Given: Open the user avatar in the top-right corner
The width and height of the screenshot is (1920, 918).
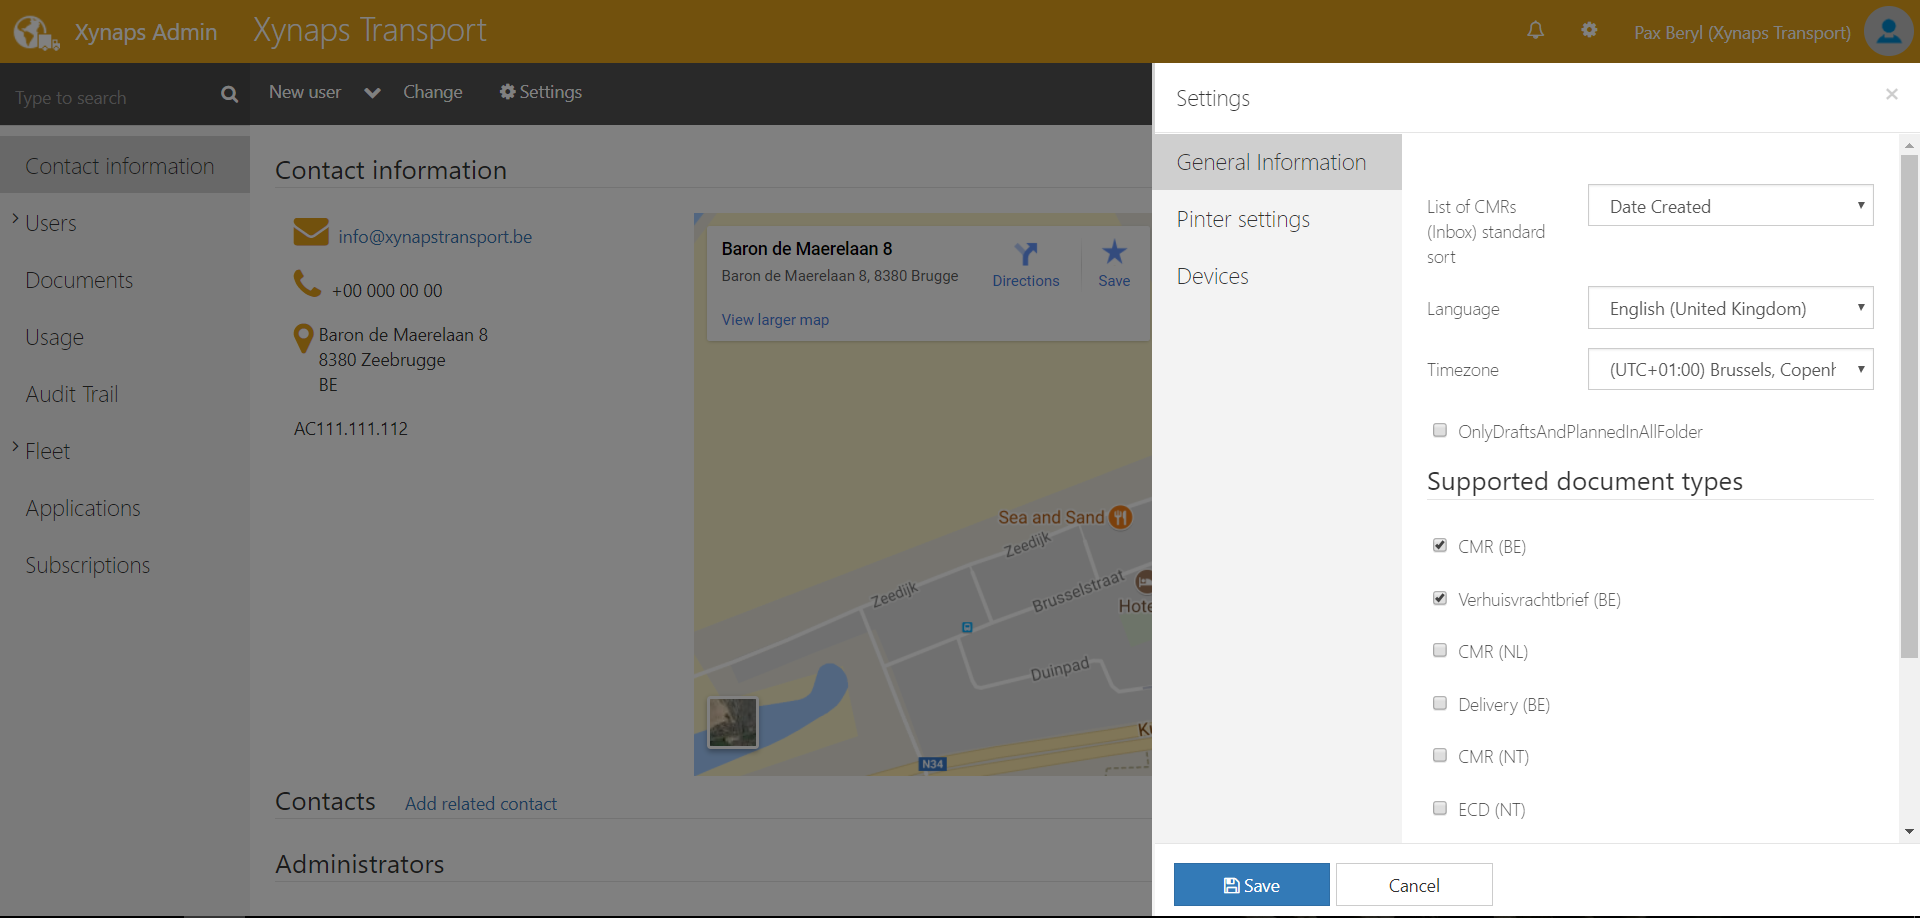Looking at the screenshot, I should 1888,31.
